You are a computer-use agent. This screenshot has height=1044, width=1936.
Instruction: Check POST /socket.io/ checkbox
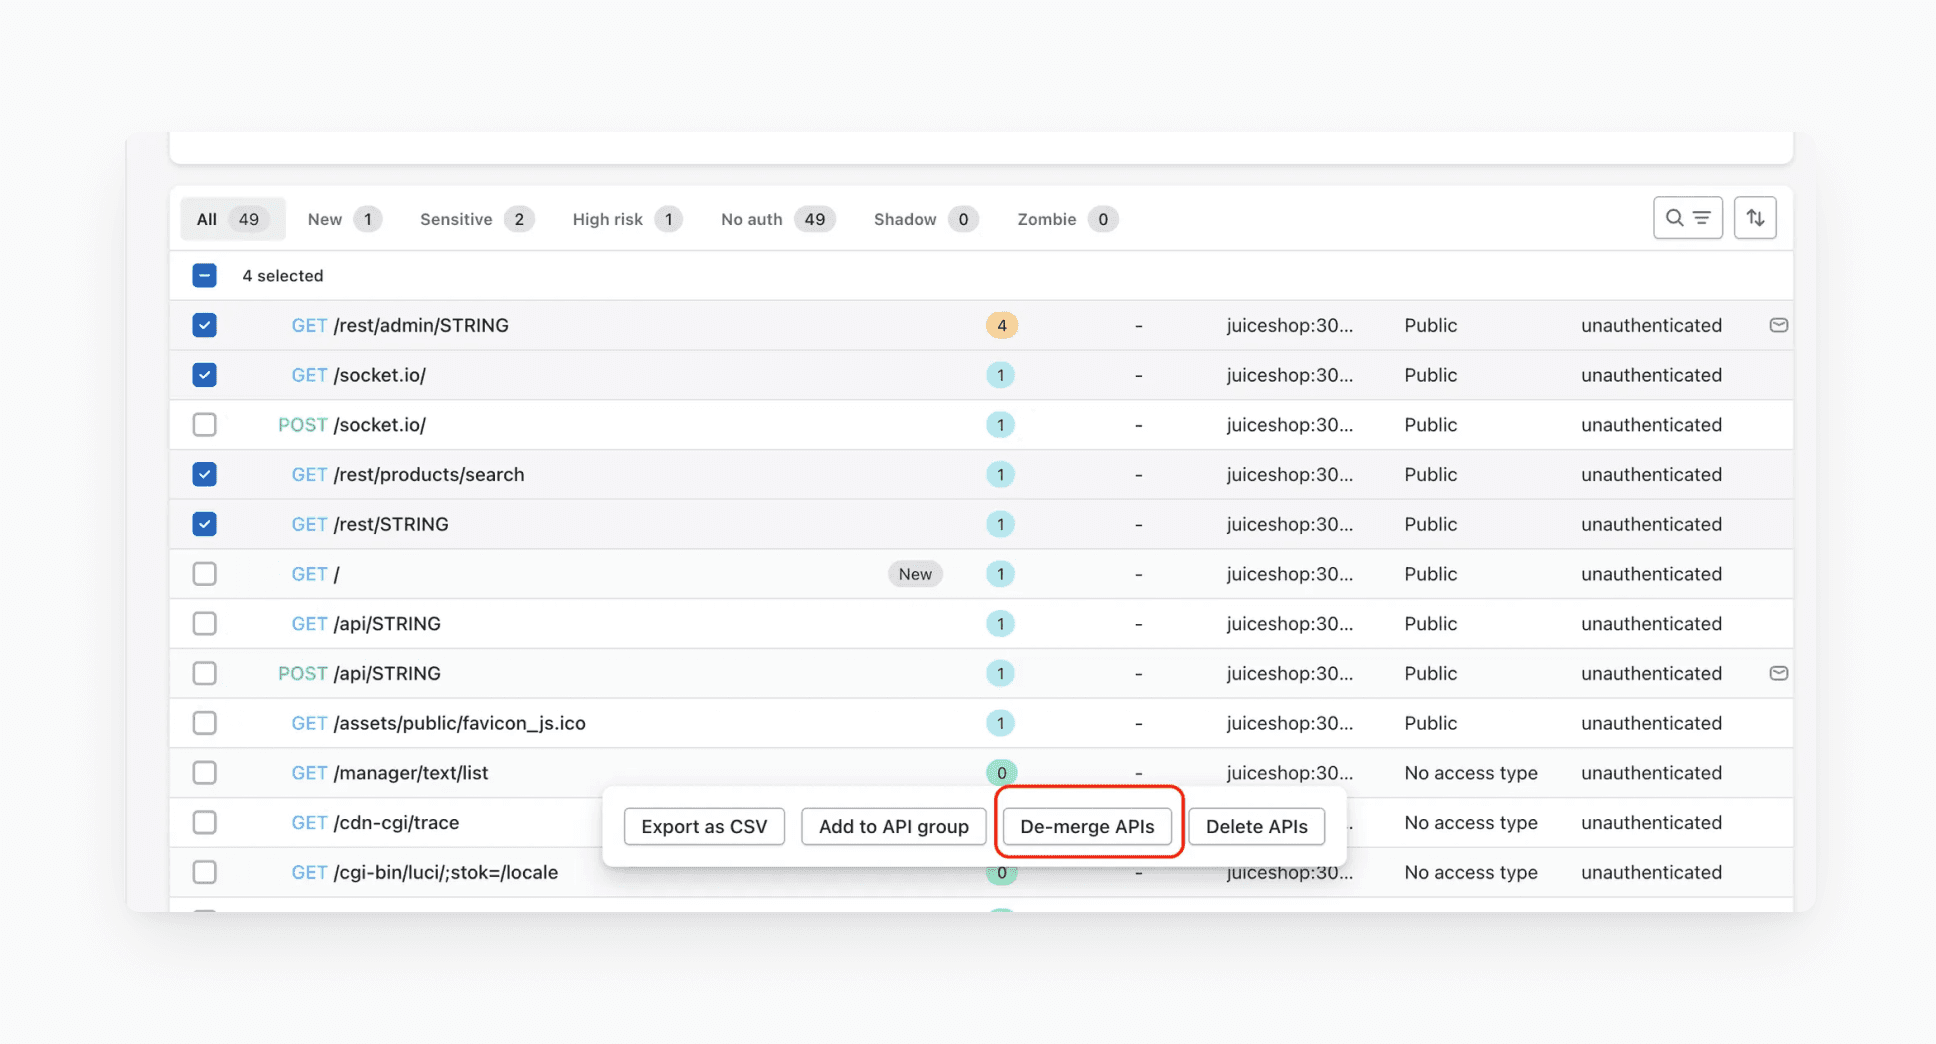204,424
